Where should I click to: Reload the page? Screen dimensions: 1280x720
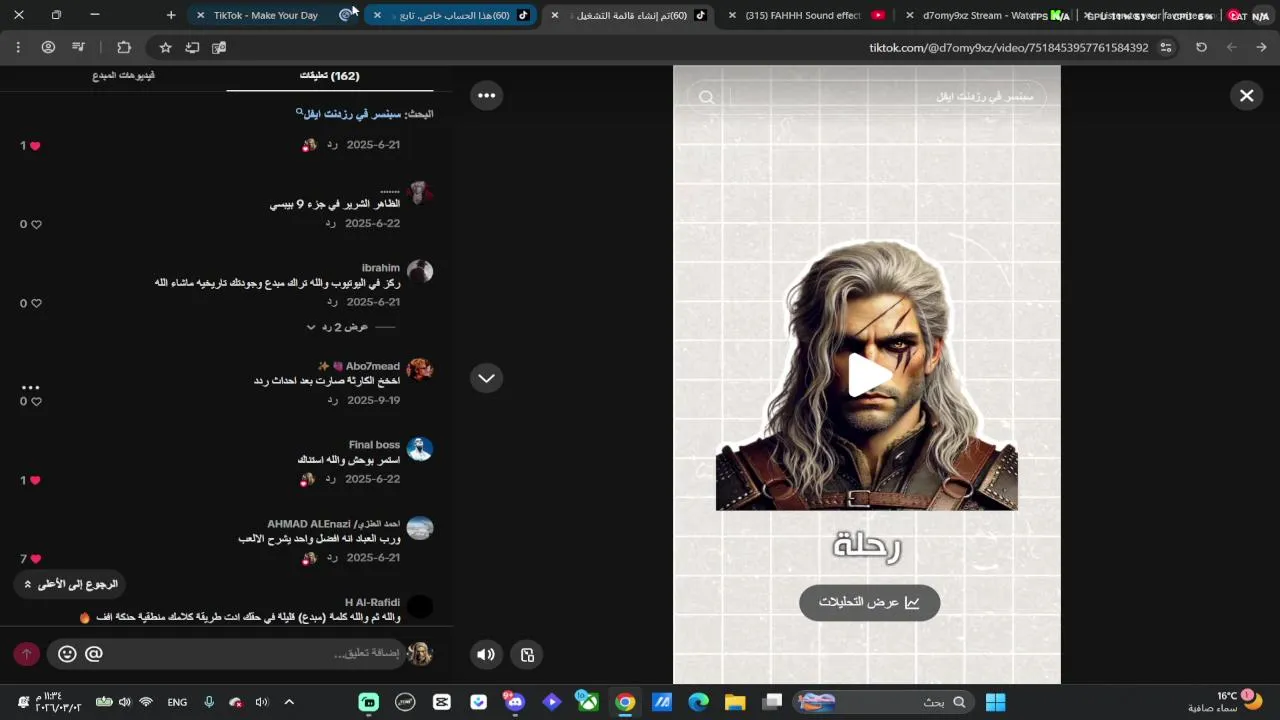click(1201, 47)
